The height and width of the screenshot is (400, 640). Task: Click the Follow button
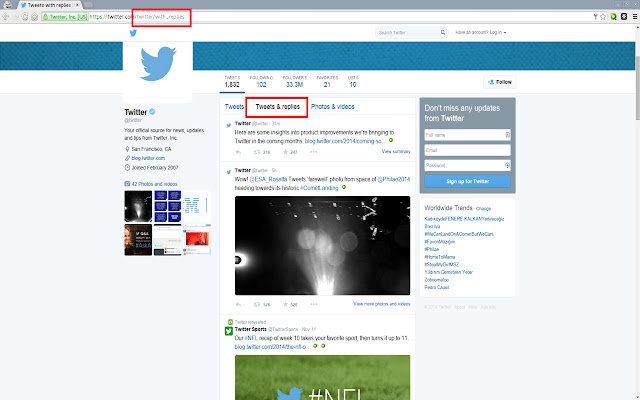click(x=500, y=82)
